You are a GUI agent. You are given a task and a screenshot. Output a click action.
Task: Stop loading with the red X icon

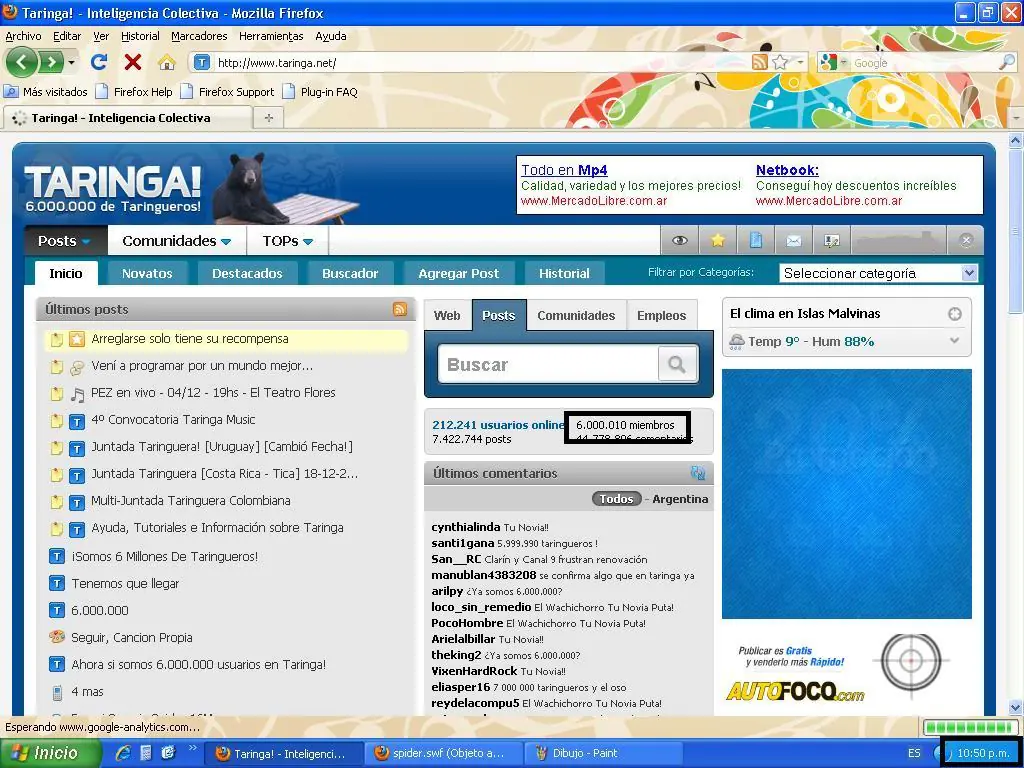(x=133, y=63)
